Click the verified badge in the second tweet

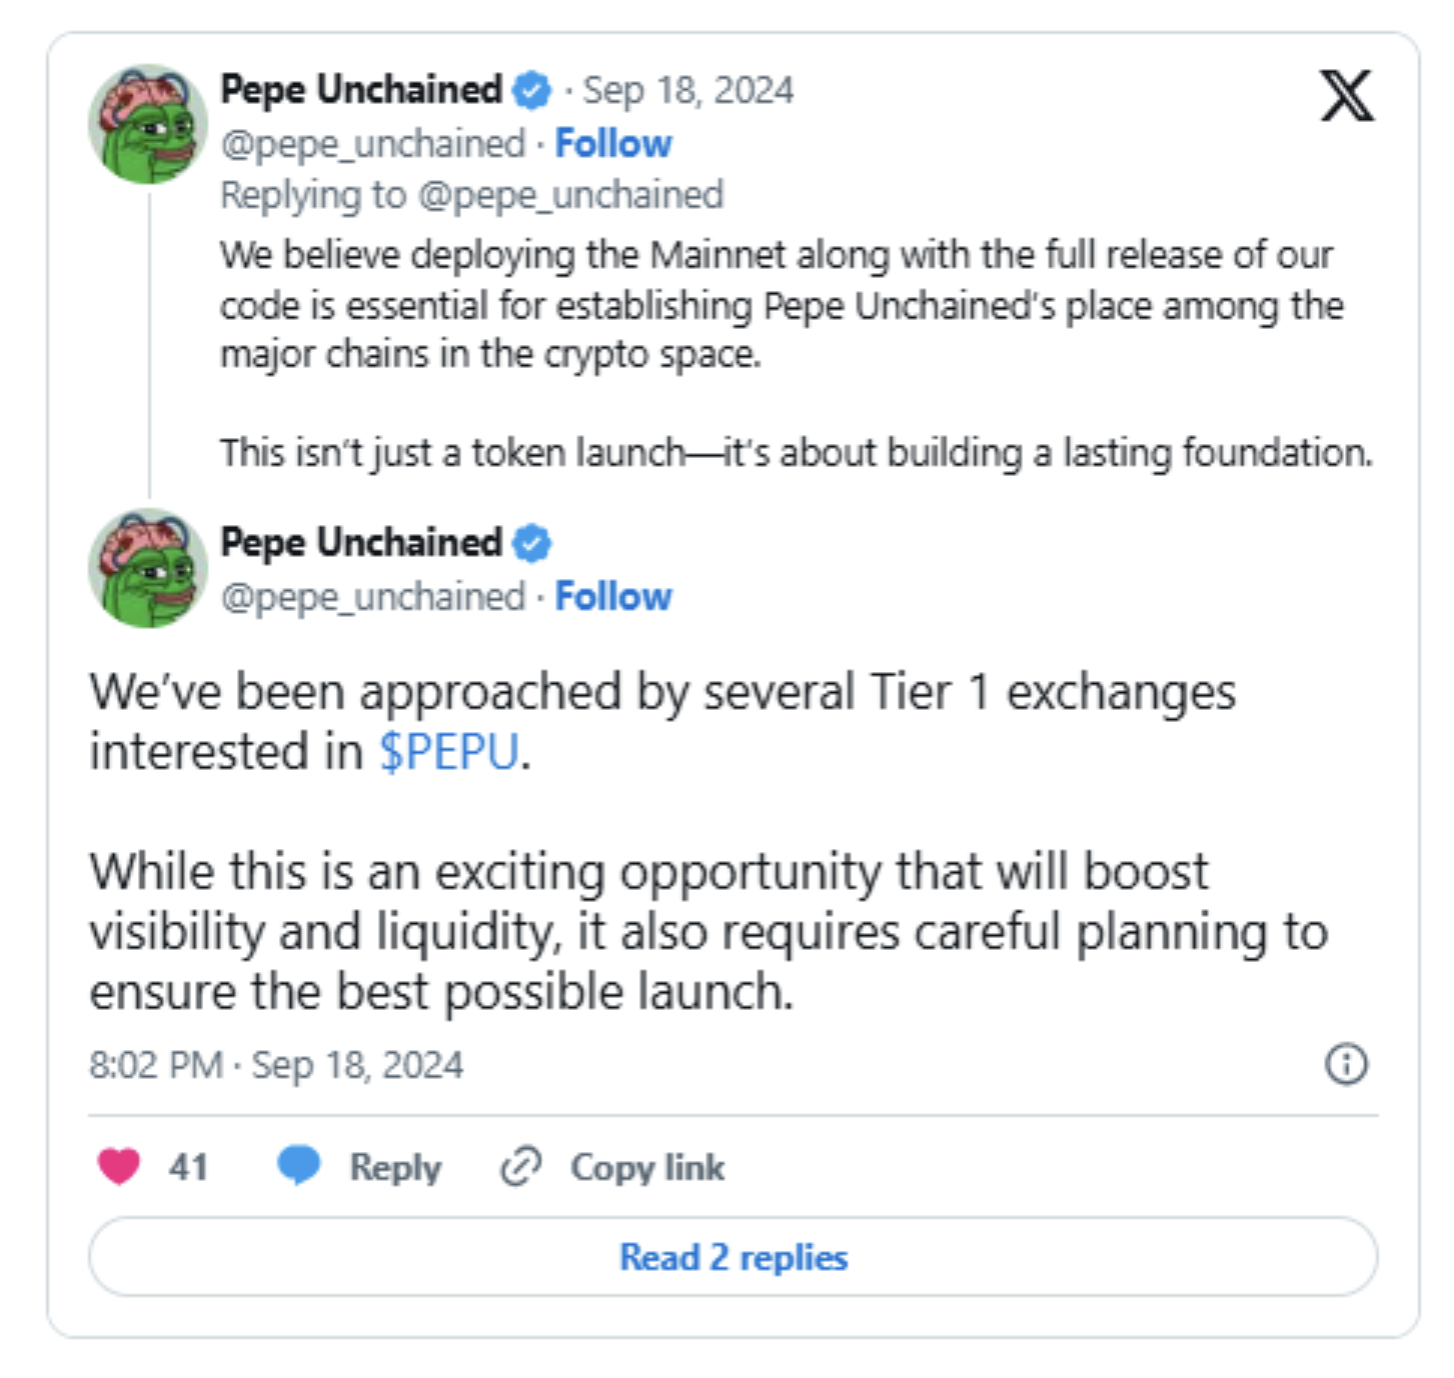pos(531,544)
